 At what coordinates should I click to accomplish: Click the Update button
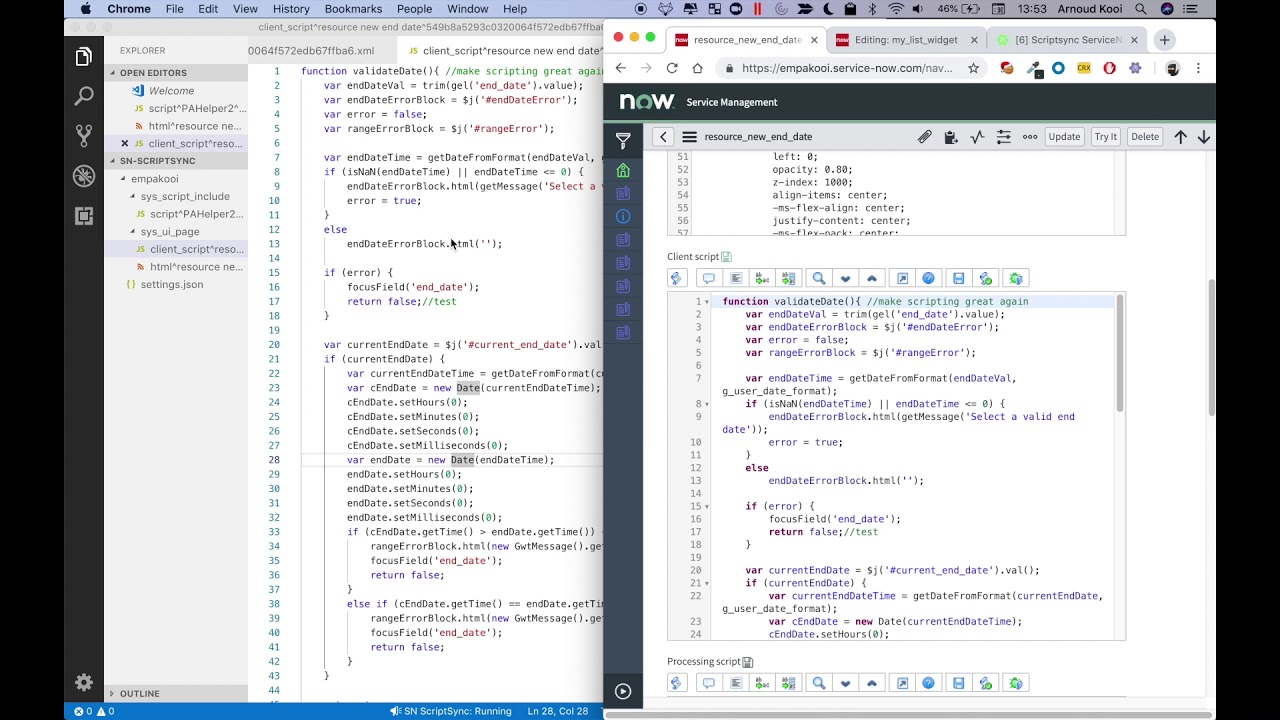click(x=1064, y=137)
